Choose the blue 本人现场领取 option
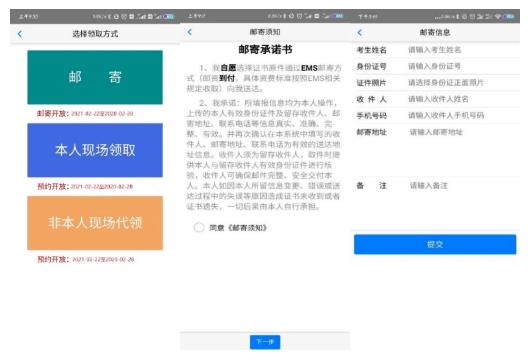This screenshot has width=530, height=362. pos(95,150)
